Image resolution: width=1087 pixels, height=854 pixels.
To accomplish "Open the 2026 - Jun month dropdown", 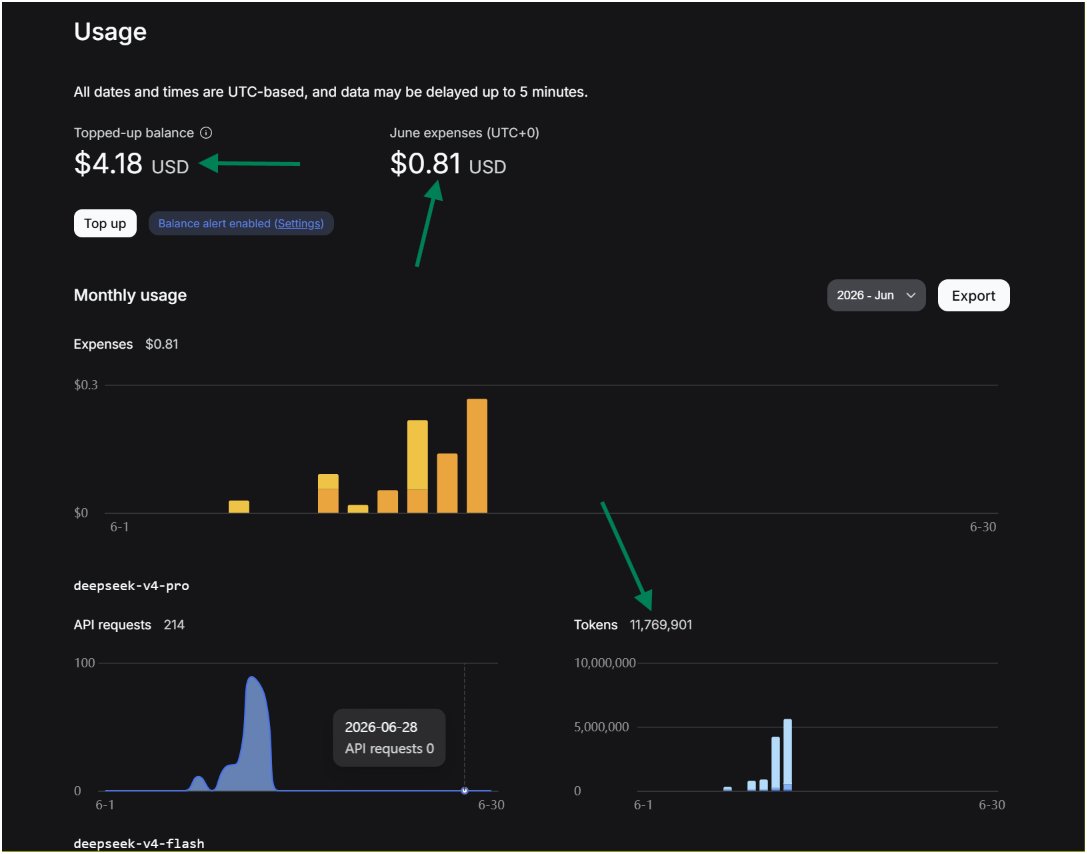I will pos(876,295).
